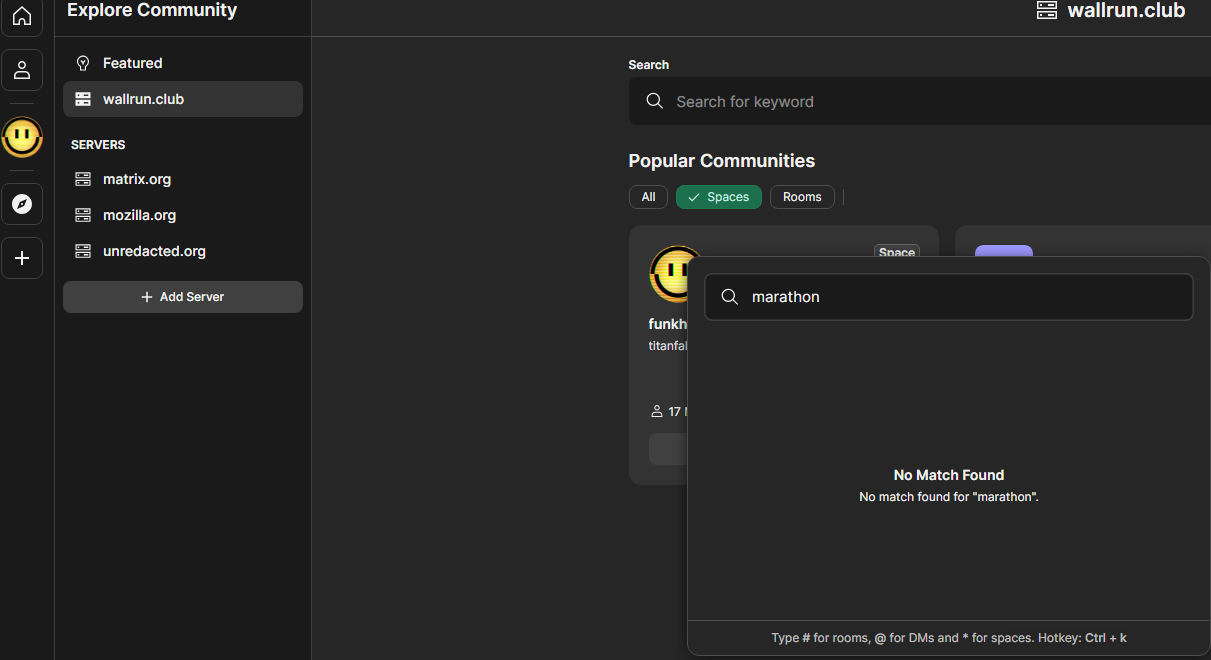Click the Space badge on community card

[x=897, y=252]
